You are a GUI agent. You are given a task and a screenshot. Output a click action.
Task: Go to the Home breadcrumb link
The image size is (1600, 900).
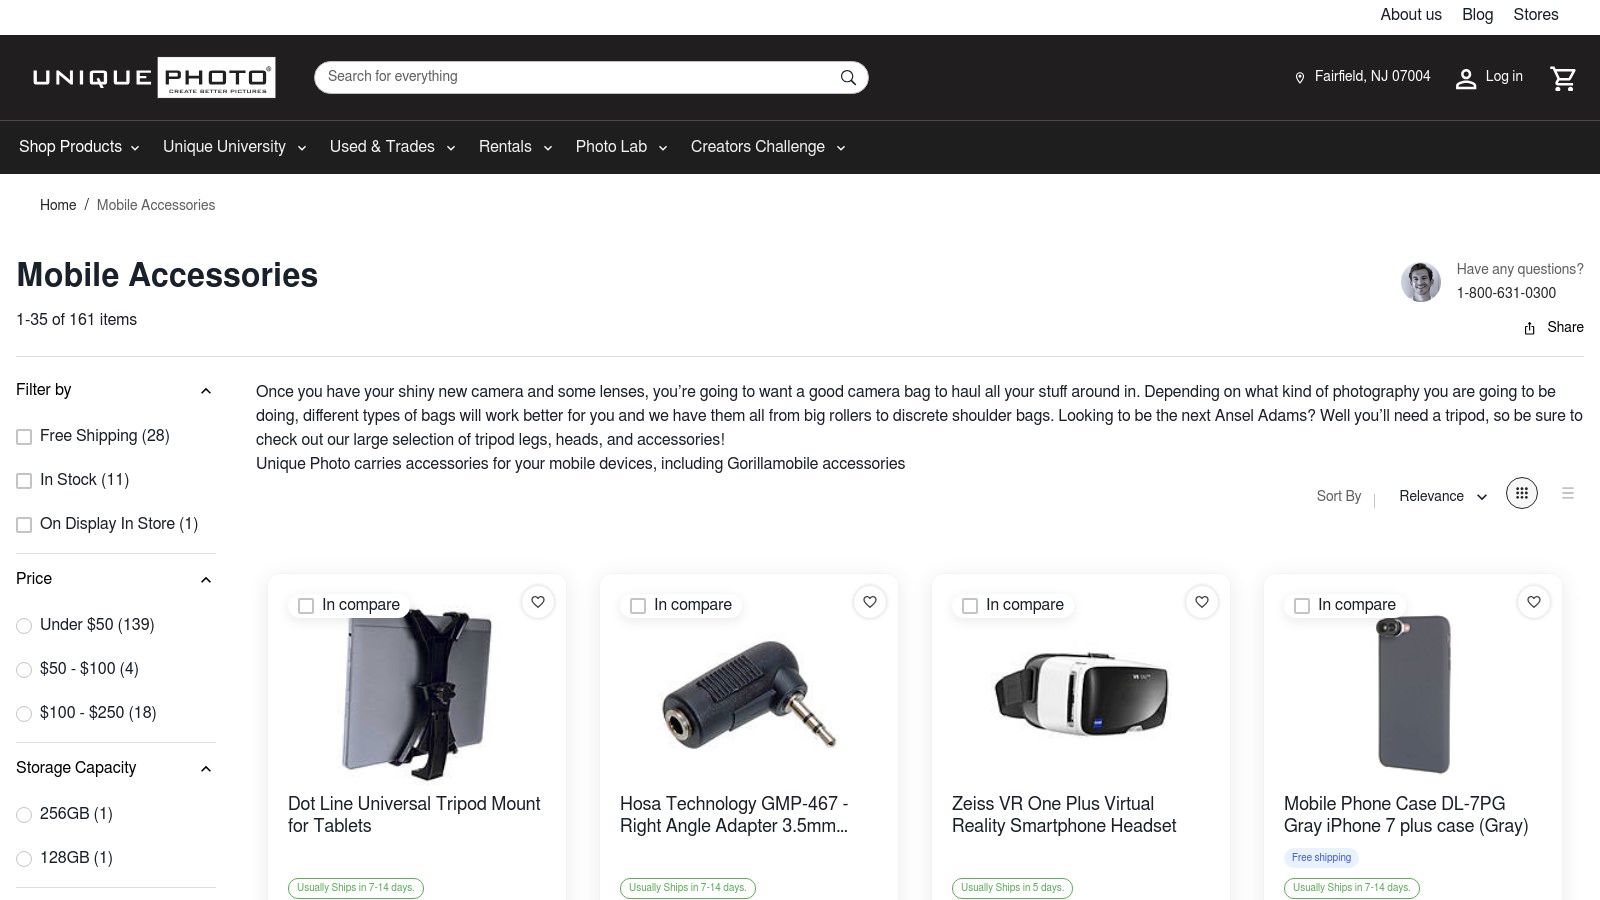[x=58, y=205]
